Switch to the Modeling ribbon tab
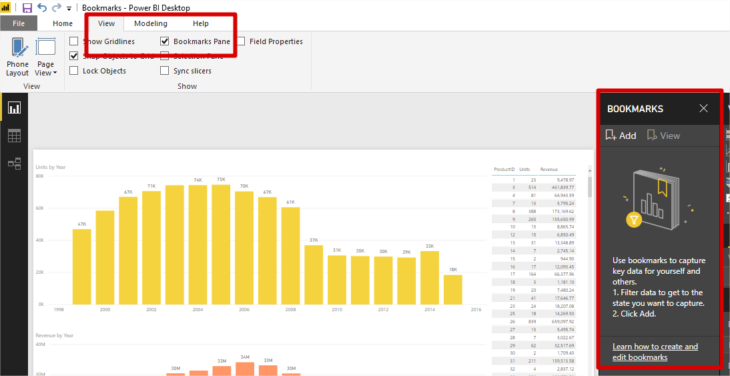This screenshot has height=376, width=730. coord(150,23)
